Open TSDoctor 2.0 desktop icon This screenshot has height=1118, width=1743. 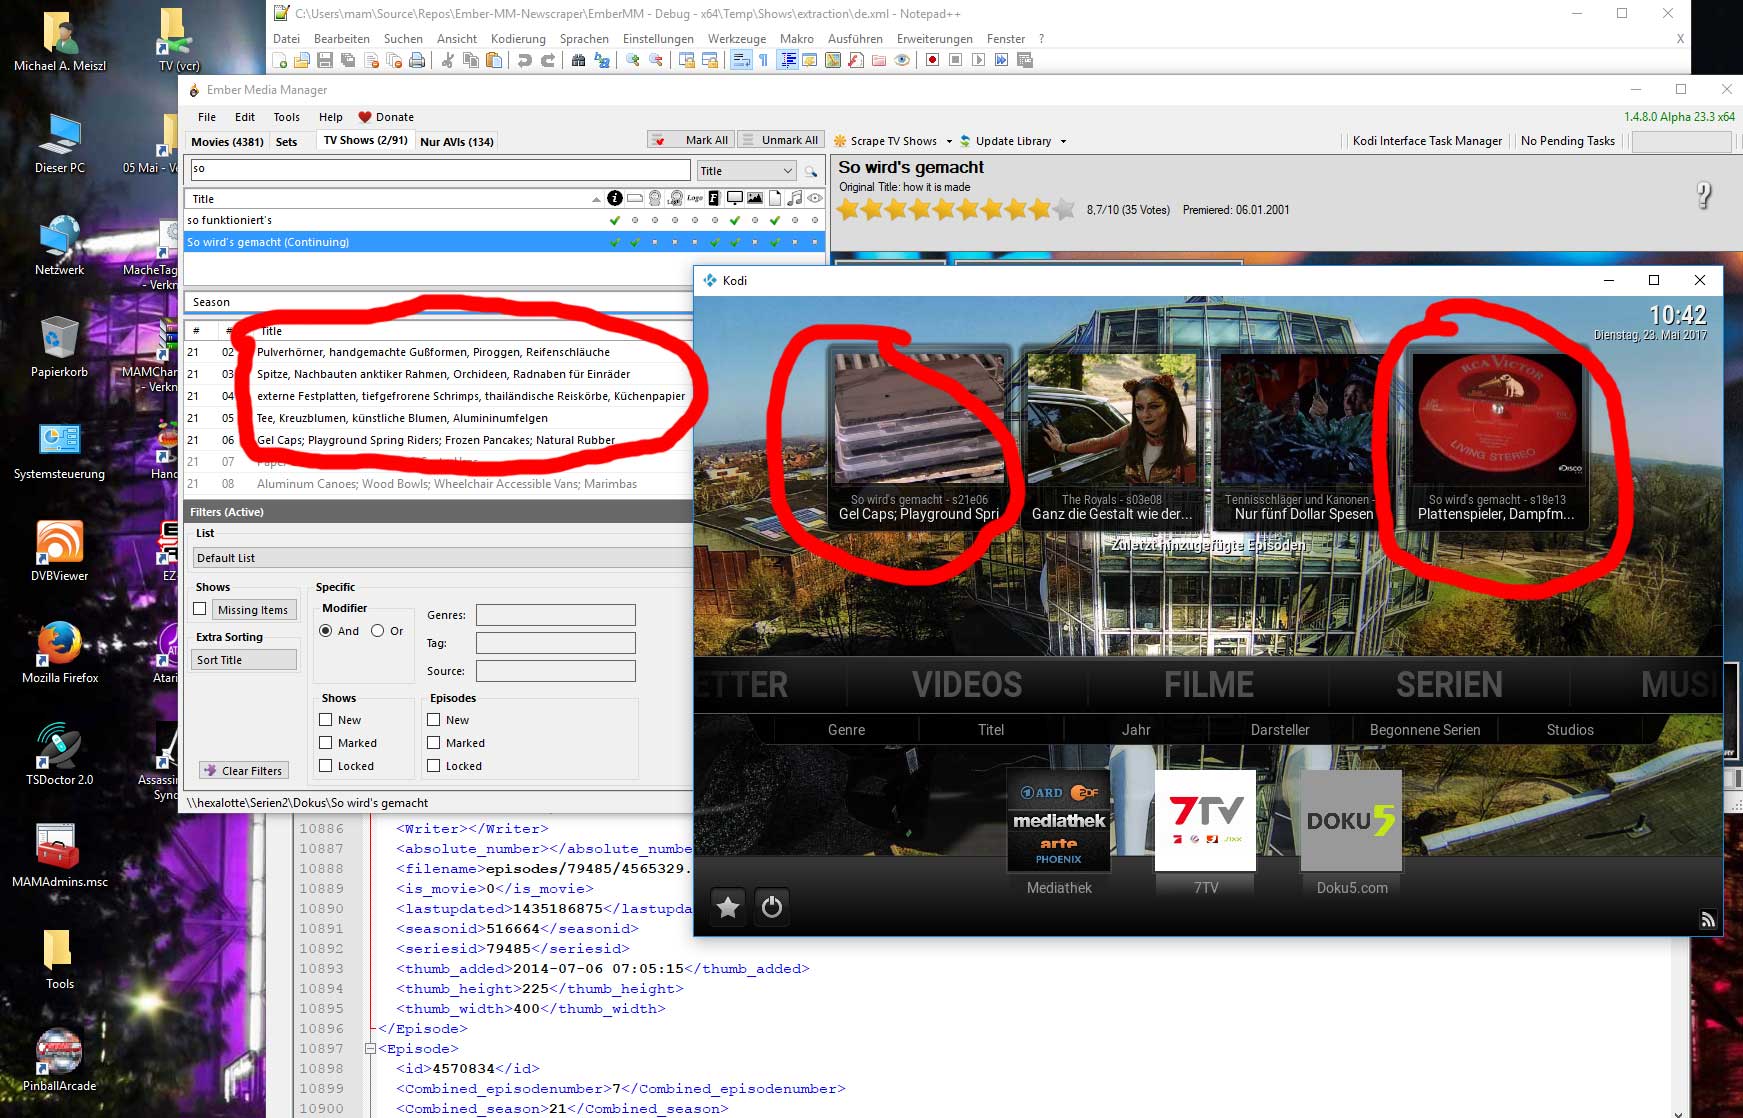[60, 754]
